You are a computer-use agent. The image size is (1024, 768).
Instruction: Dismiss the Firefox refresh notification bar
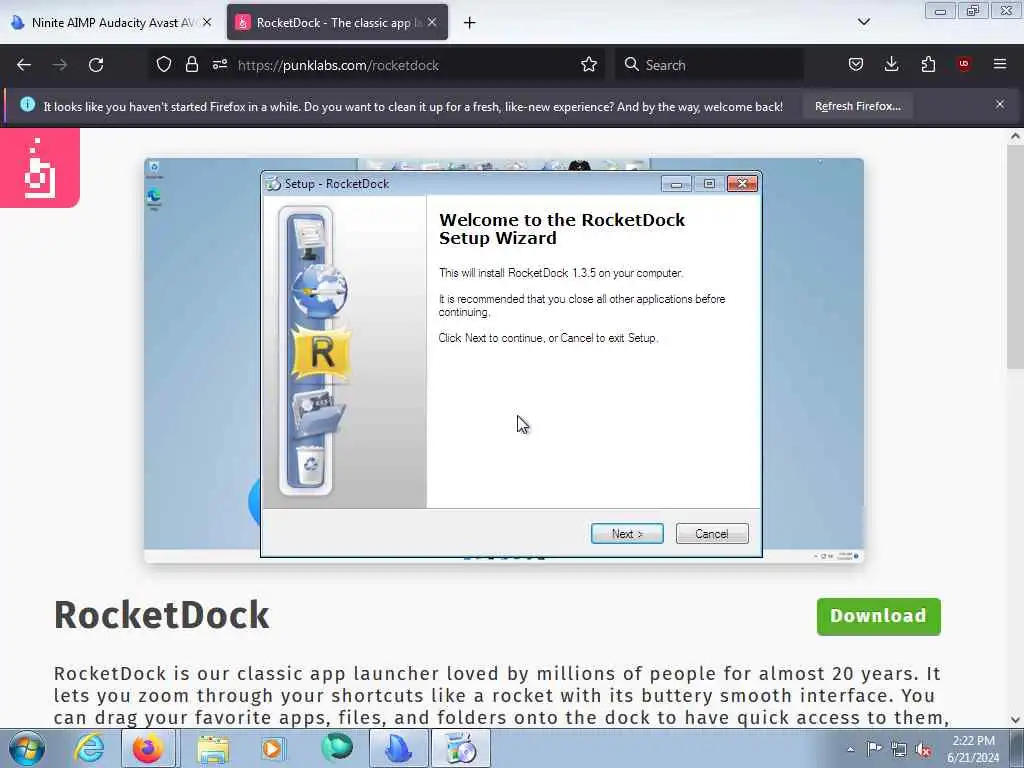1000,104
